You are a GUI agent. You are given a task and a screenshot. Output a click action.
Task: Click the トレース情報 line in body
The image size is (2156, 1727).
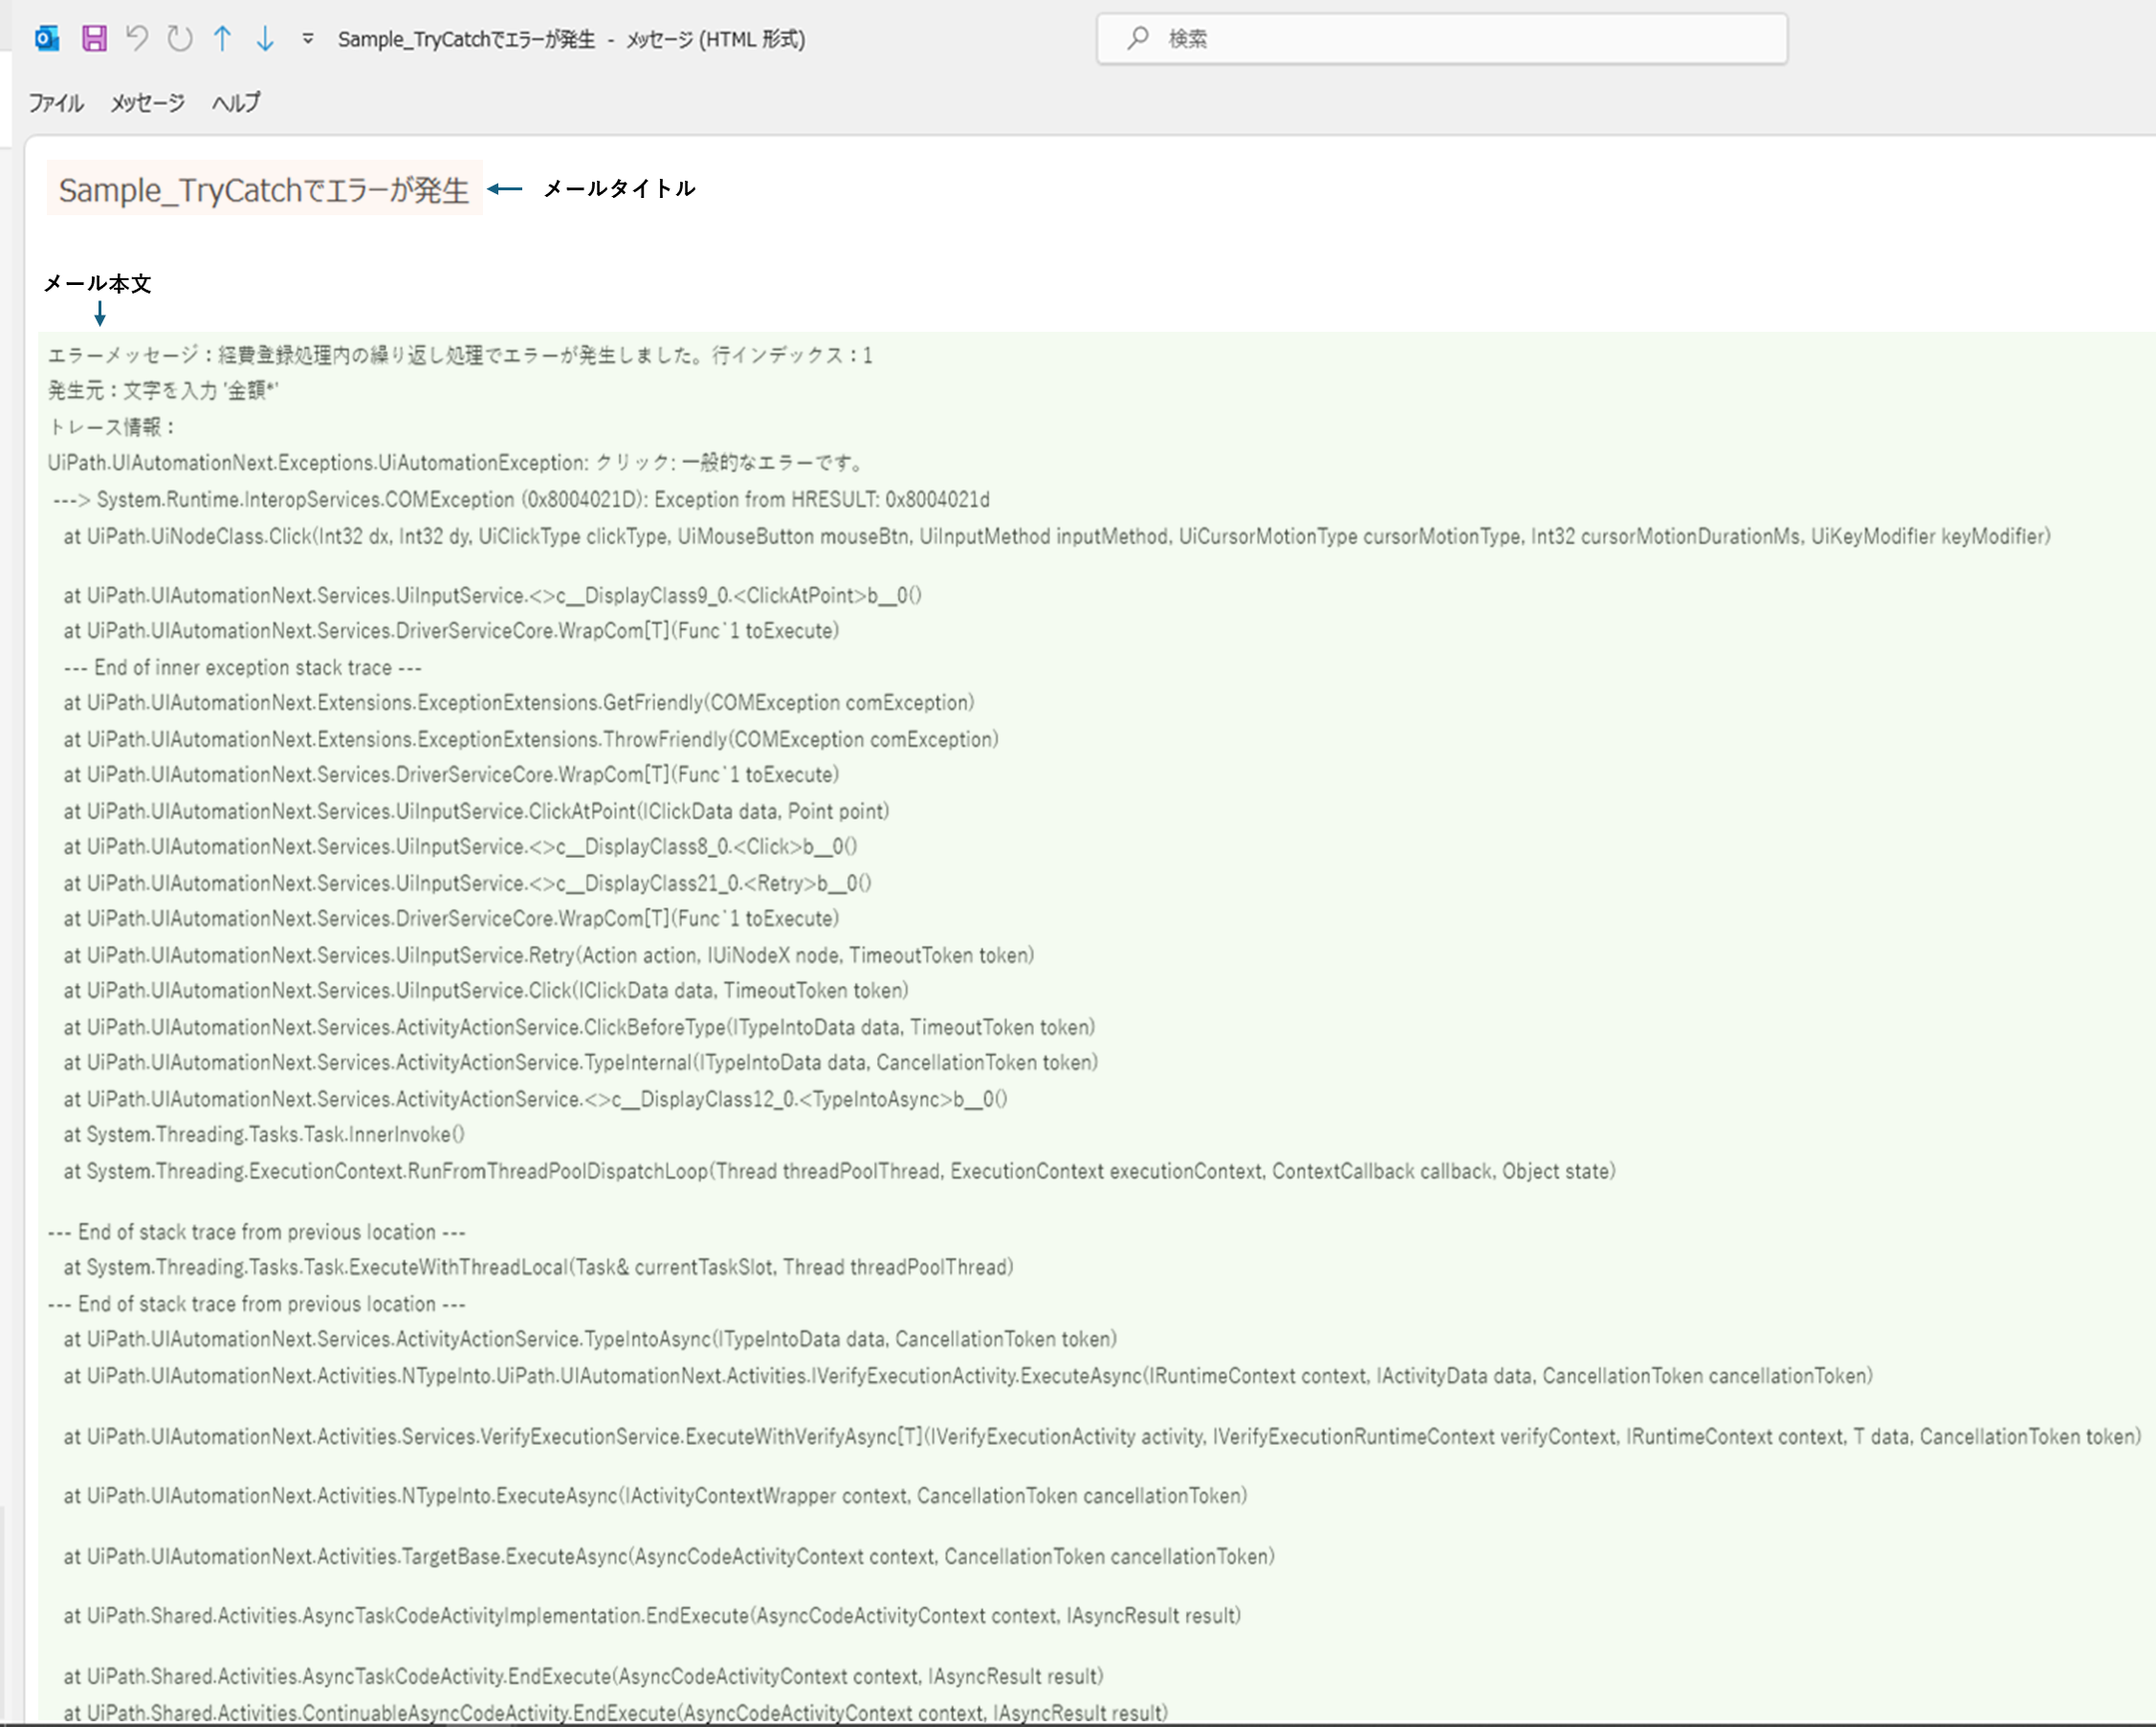click(x=113, y=427)
